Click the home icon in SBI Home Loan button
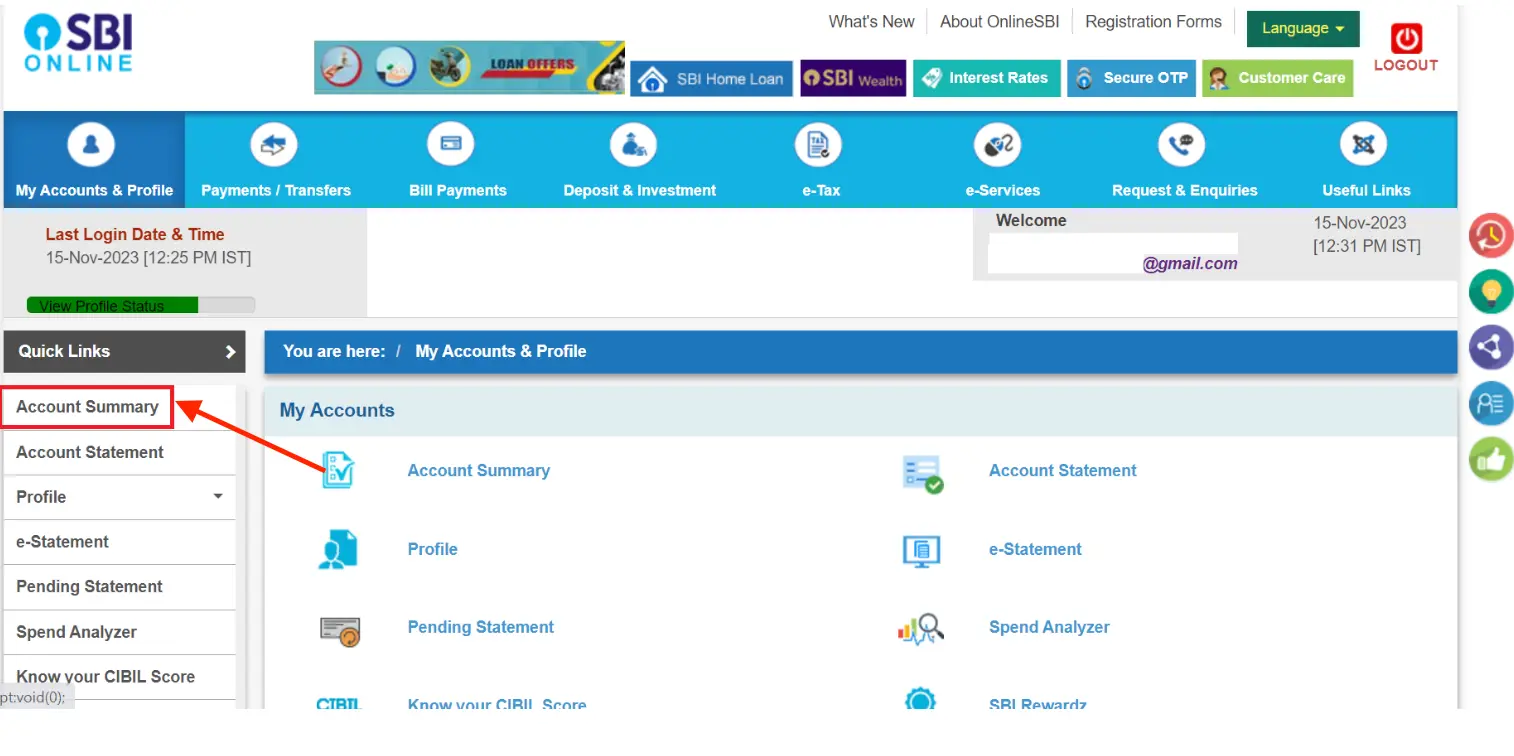The image size is (1514, 756). (x=652, y=79)
